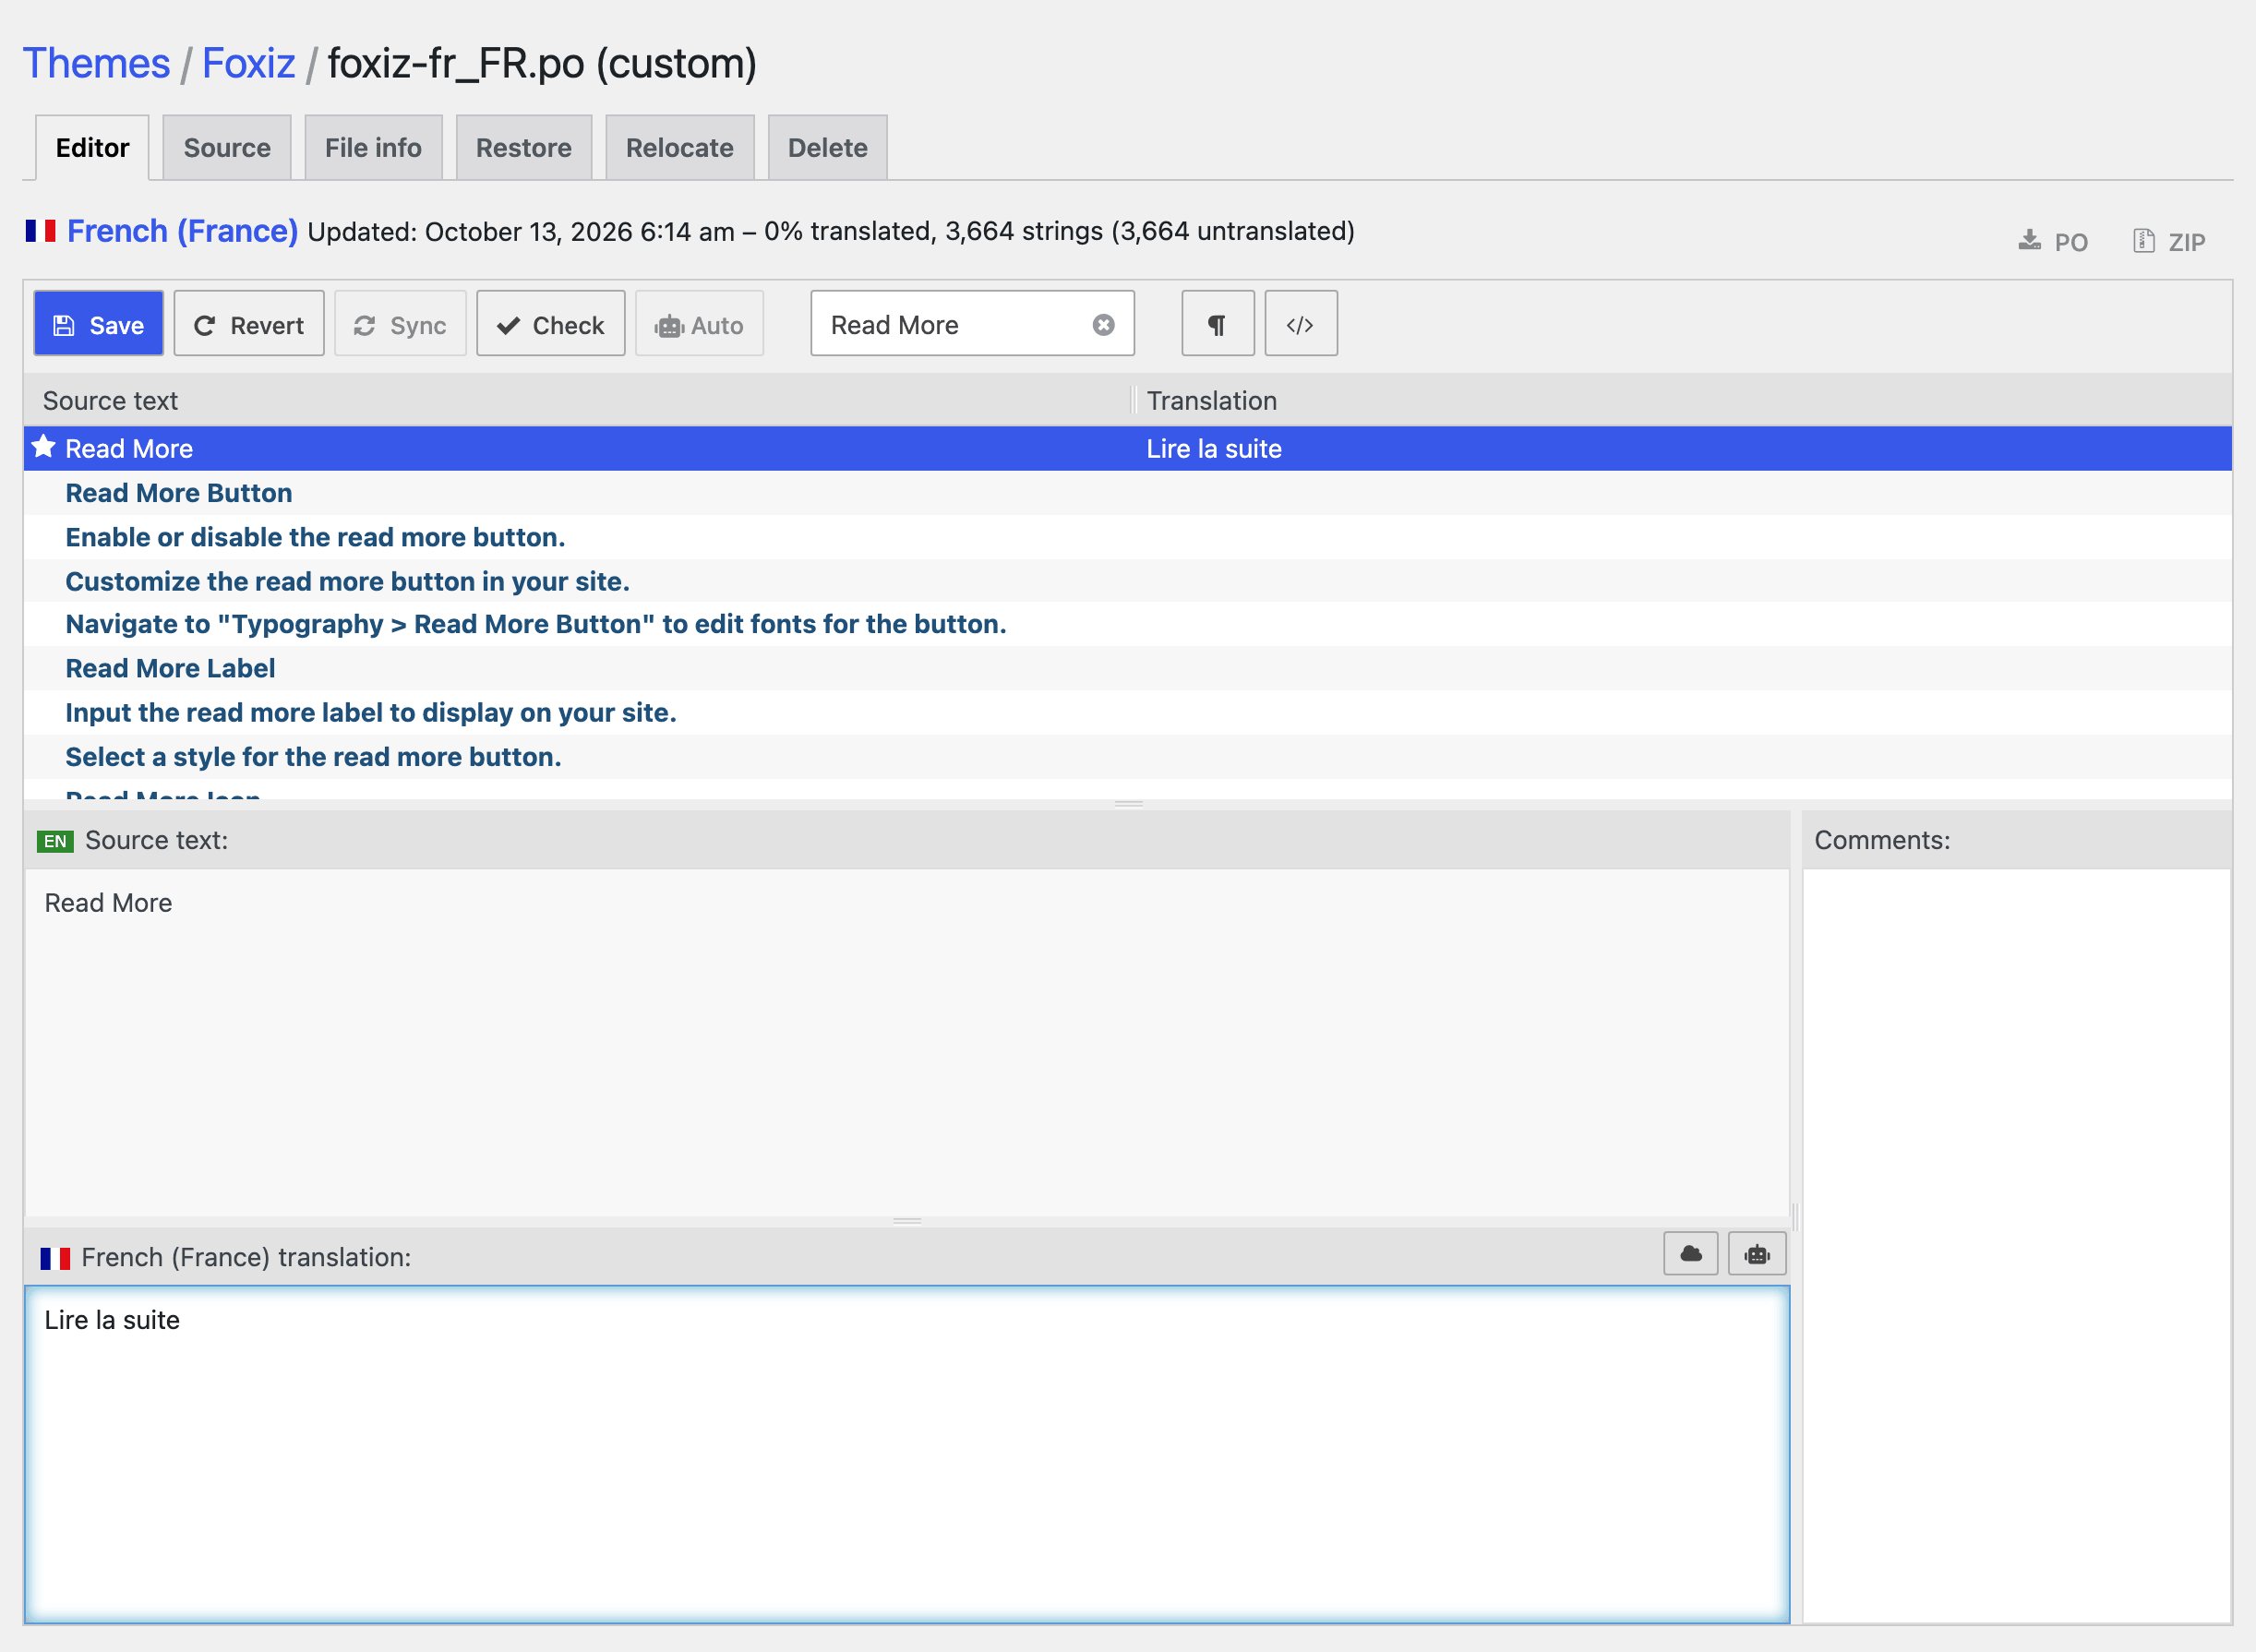Open the Source tab

pyautogui.click(x=227, y=148)
